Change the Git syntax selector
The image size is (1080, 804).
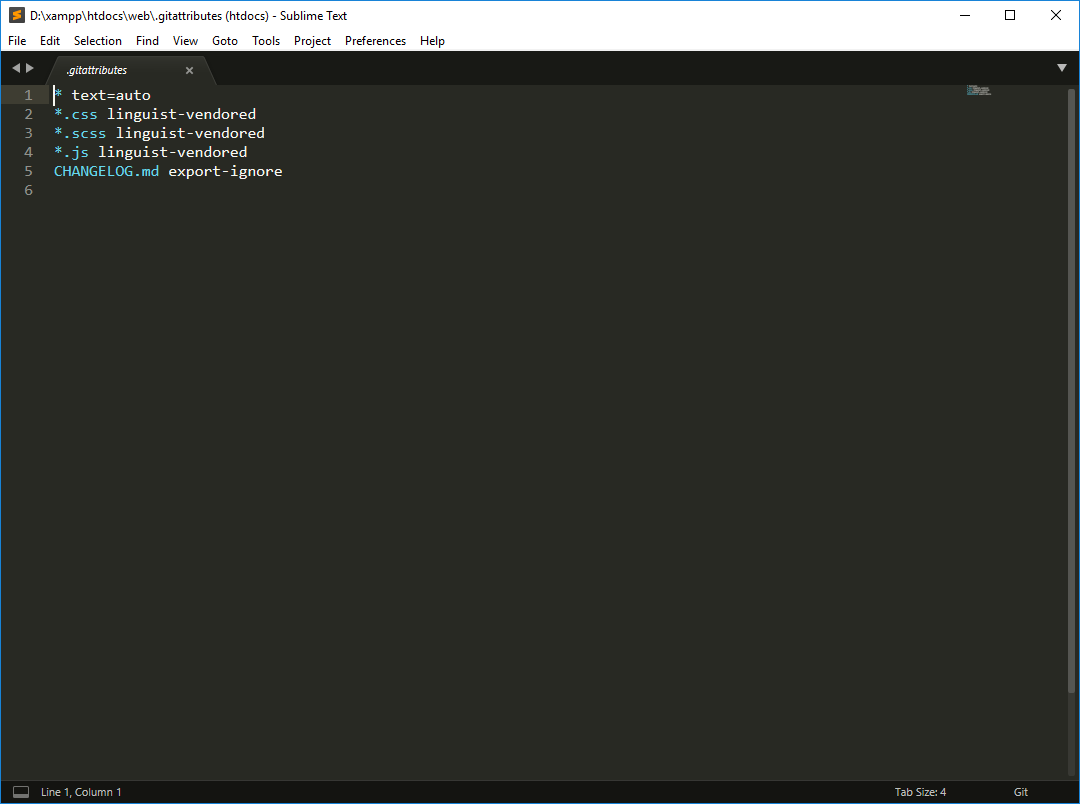(x=1020, y=792)
